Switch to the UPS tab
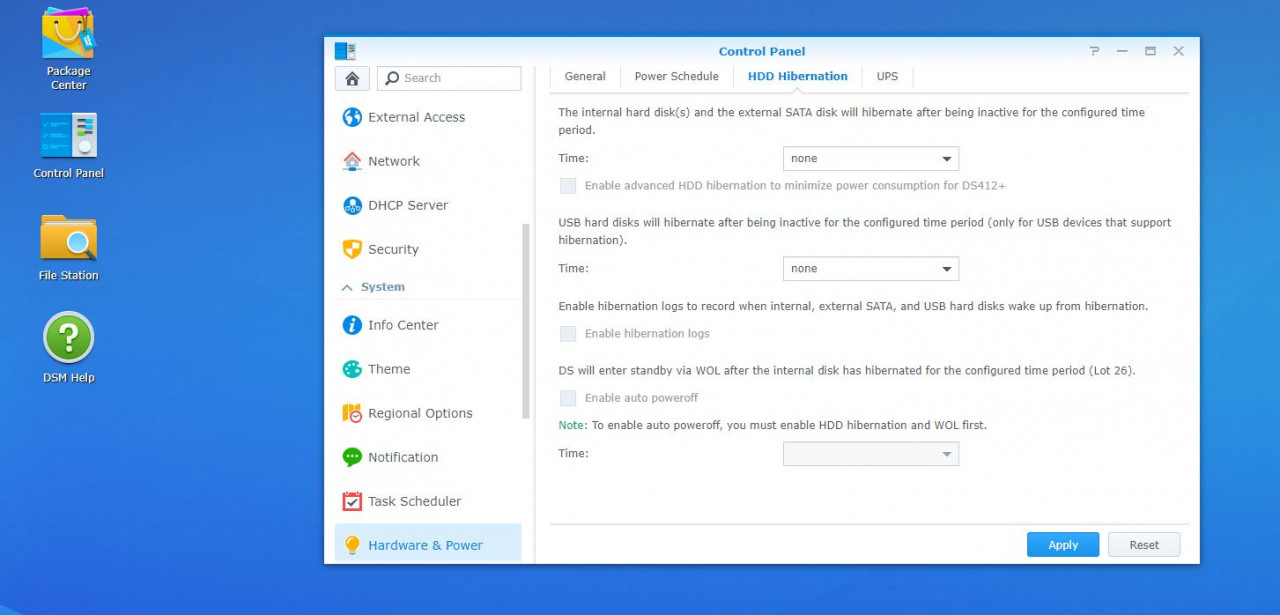 (x=887, y=76)
